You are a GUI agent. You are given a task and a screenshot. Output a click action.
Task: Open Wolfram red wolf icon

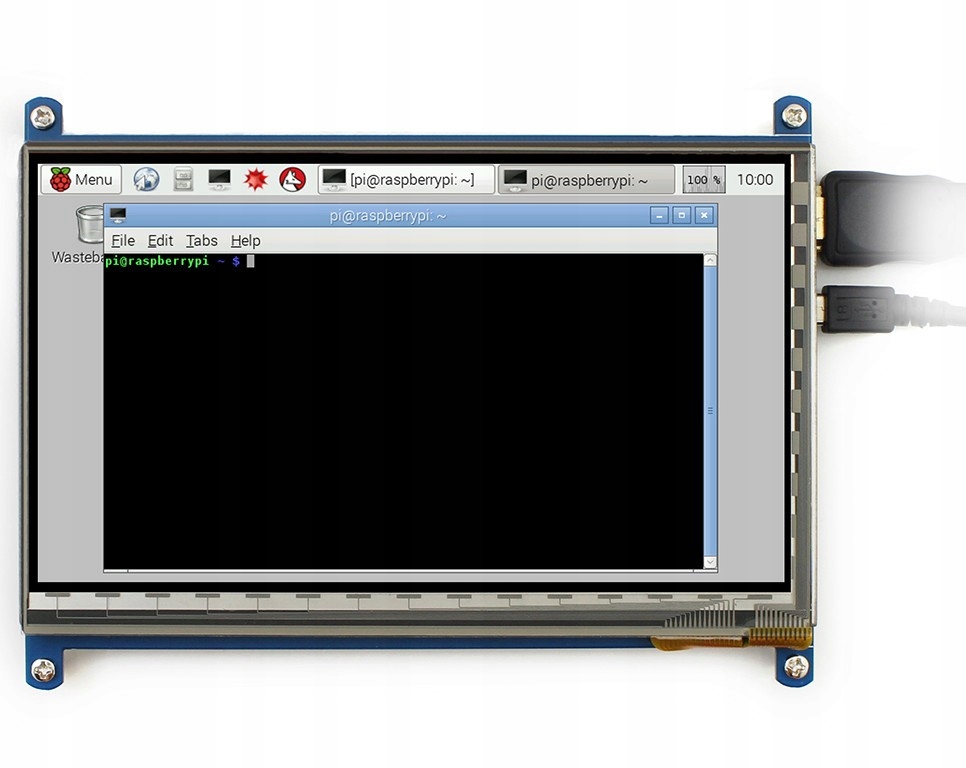(293, 179)
